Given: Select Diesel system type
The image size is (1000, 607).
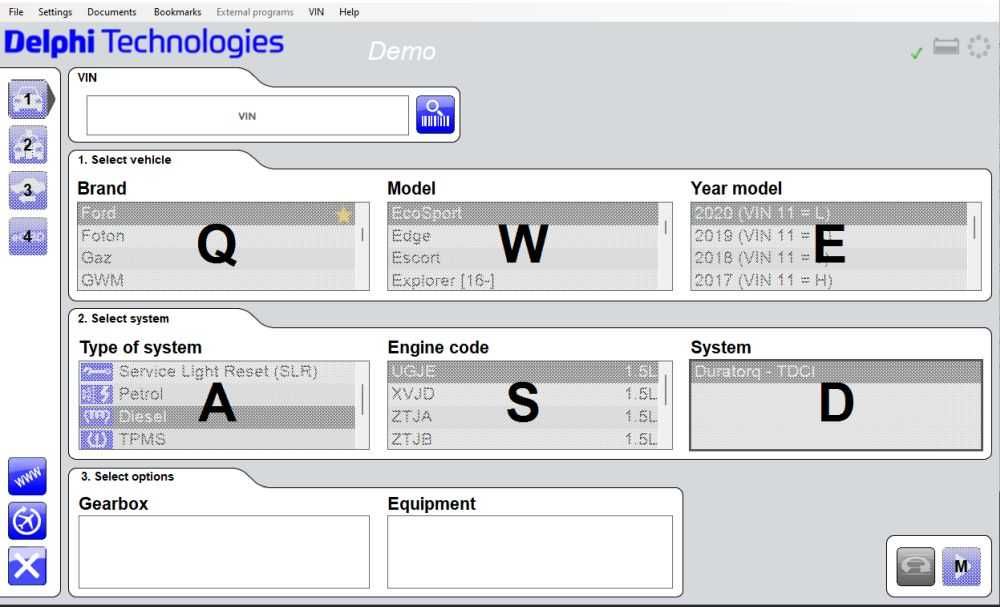Looking at the screenshot, I should point(217,417).
